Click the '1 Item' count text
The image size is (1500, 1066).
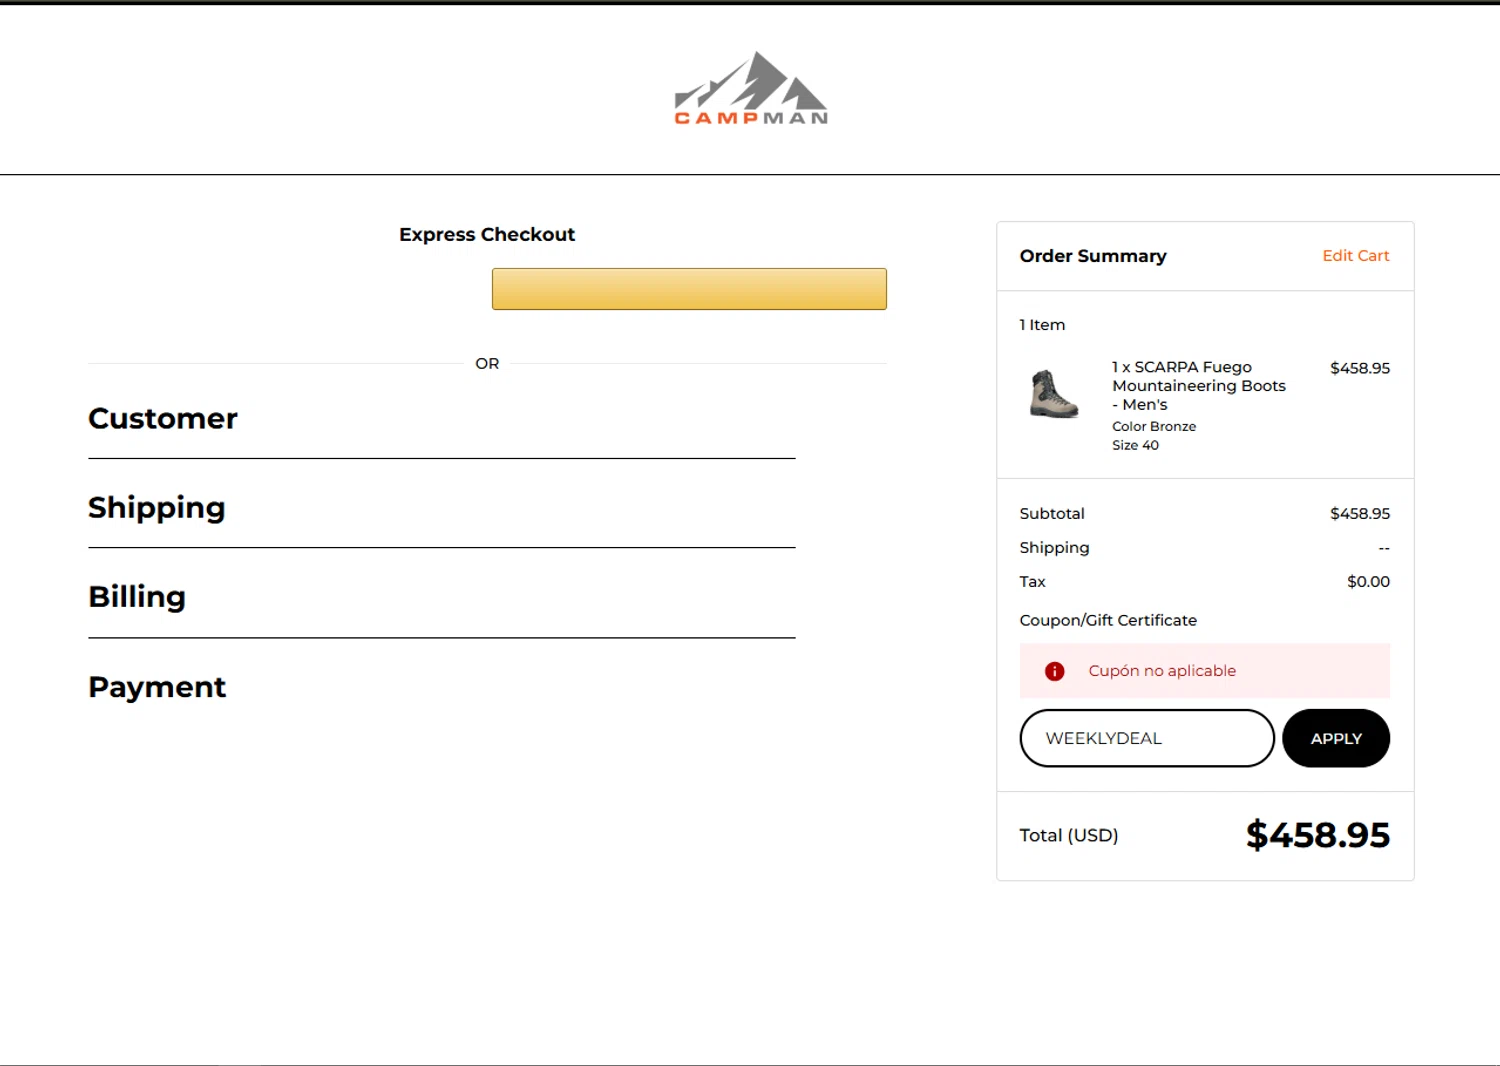coord(1042,325)
